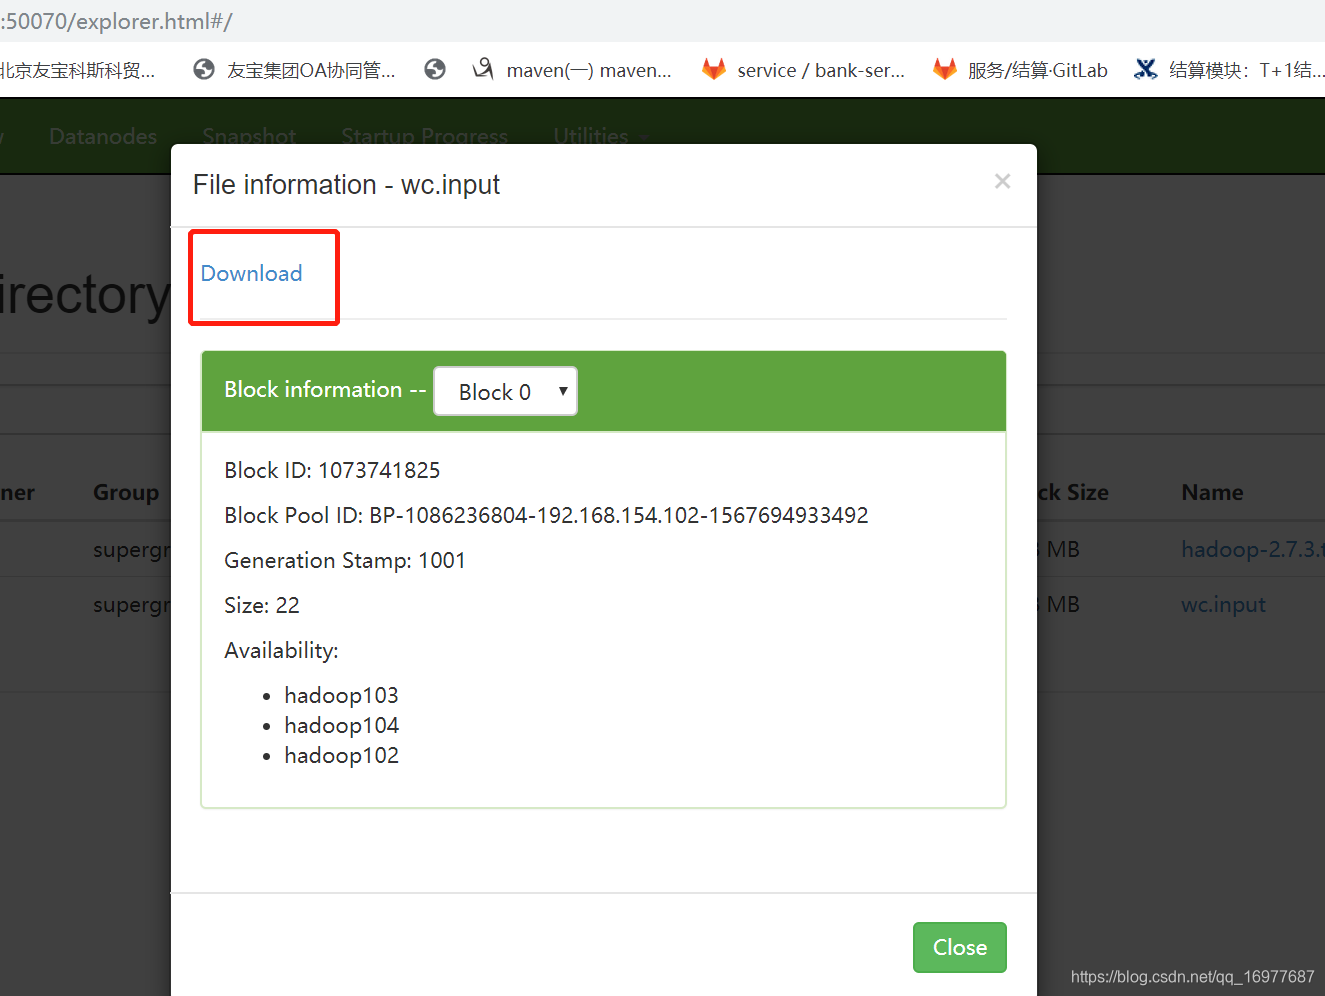Click the File information - wc.input title

tap(346, 185)
